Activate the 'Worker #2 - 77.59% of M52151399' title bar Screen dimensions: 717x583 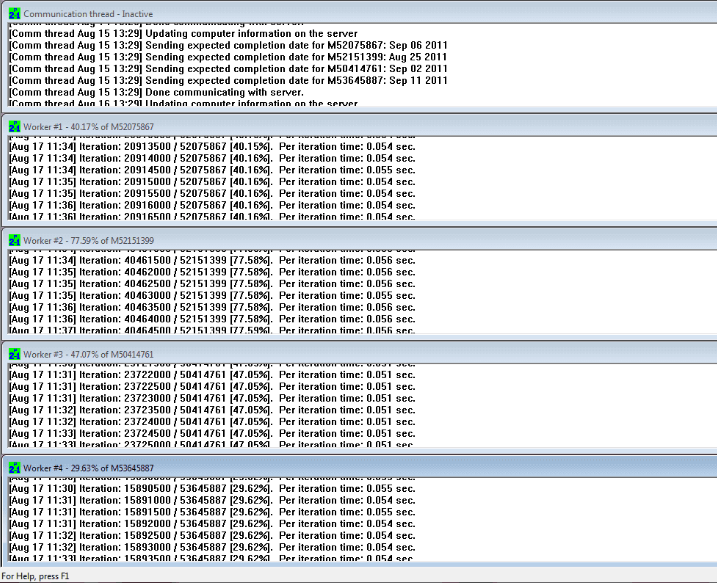(x=360, y=241)
